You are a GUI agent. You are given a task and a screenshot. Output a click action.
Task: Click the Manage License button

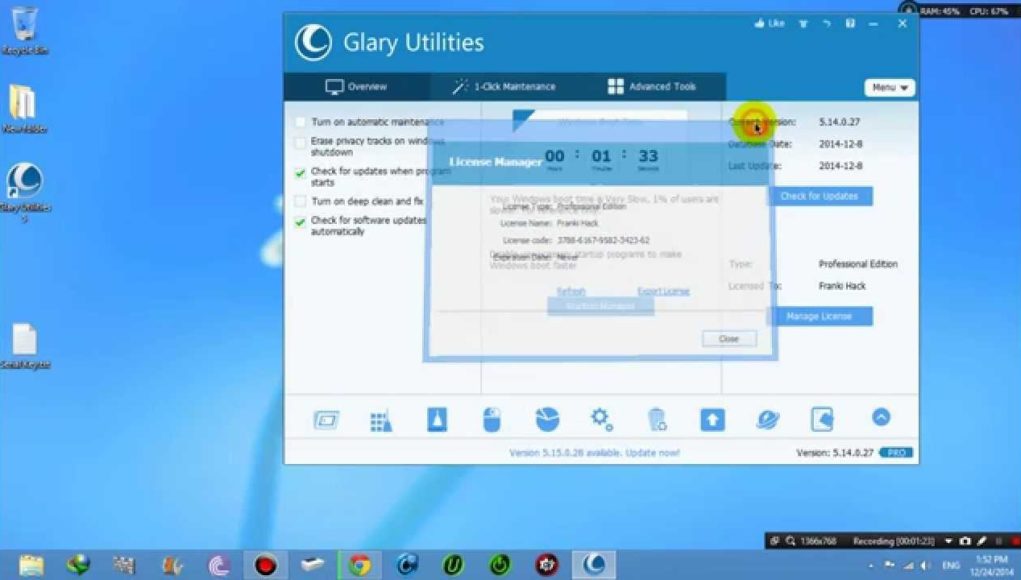tap(819, 317)
